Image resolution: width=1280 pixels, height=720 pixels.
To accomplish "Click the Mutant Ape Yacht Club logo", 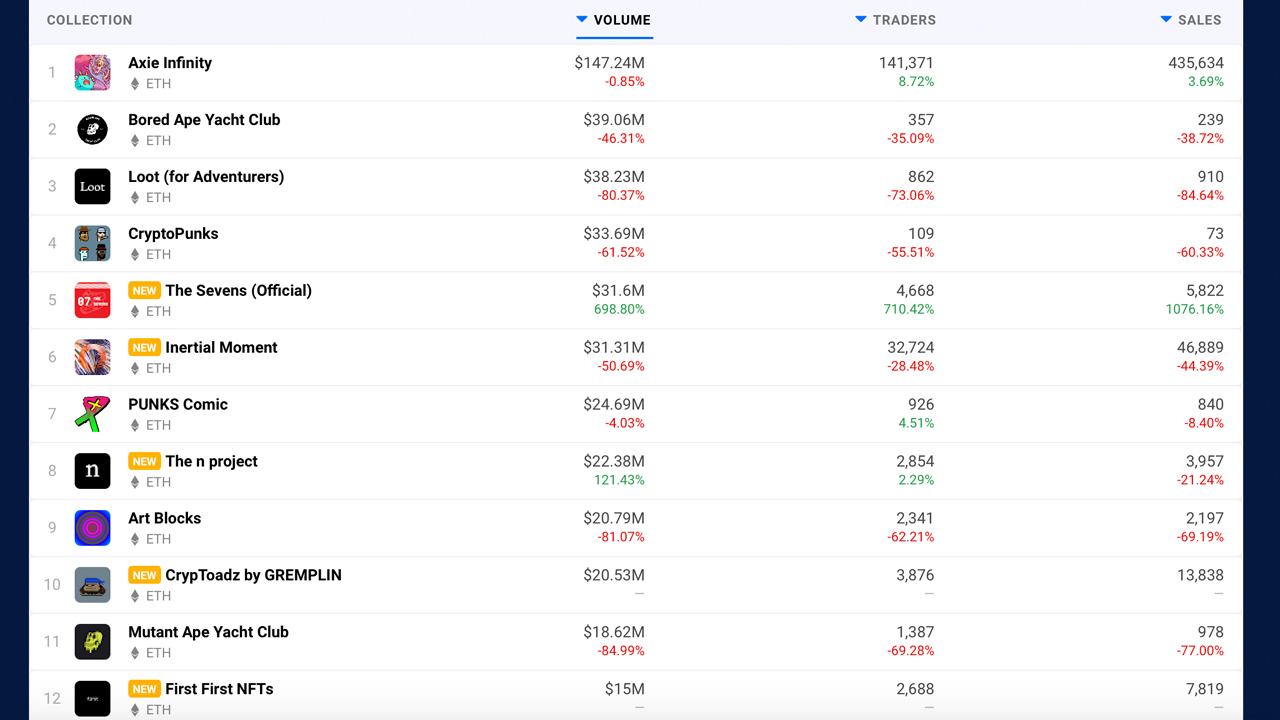I will 92,643.
